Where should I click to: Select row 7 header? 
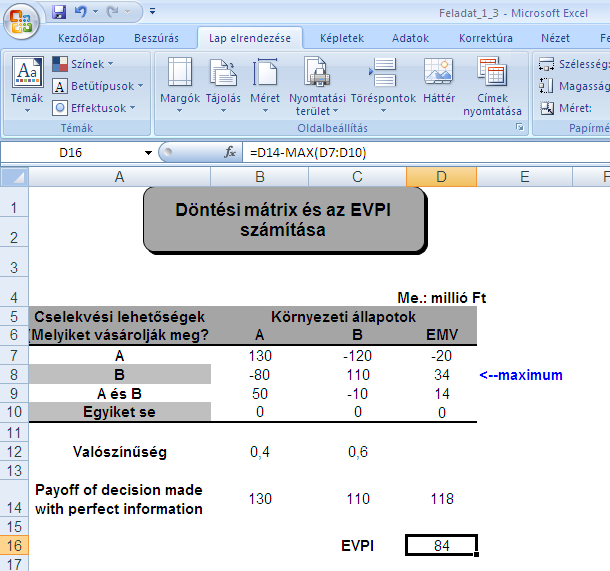pos(14,355)
